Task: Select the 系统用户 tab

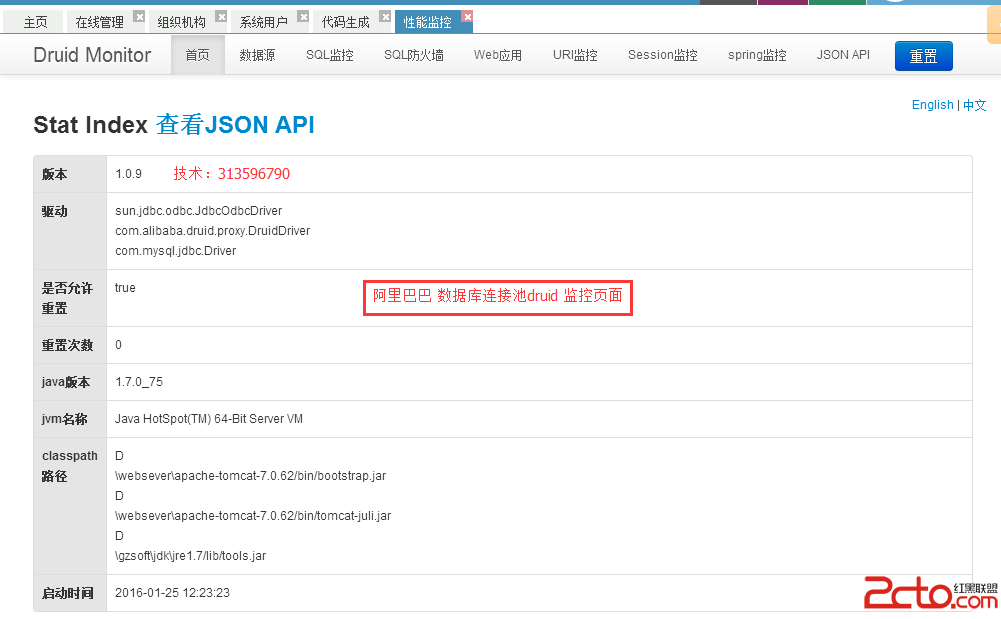Action: click(263, 22)
